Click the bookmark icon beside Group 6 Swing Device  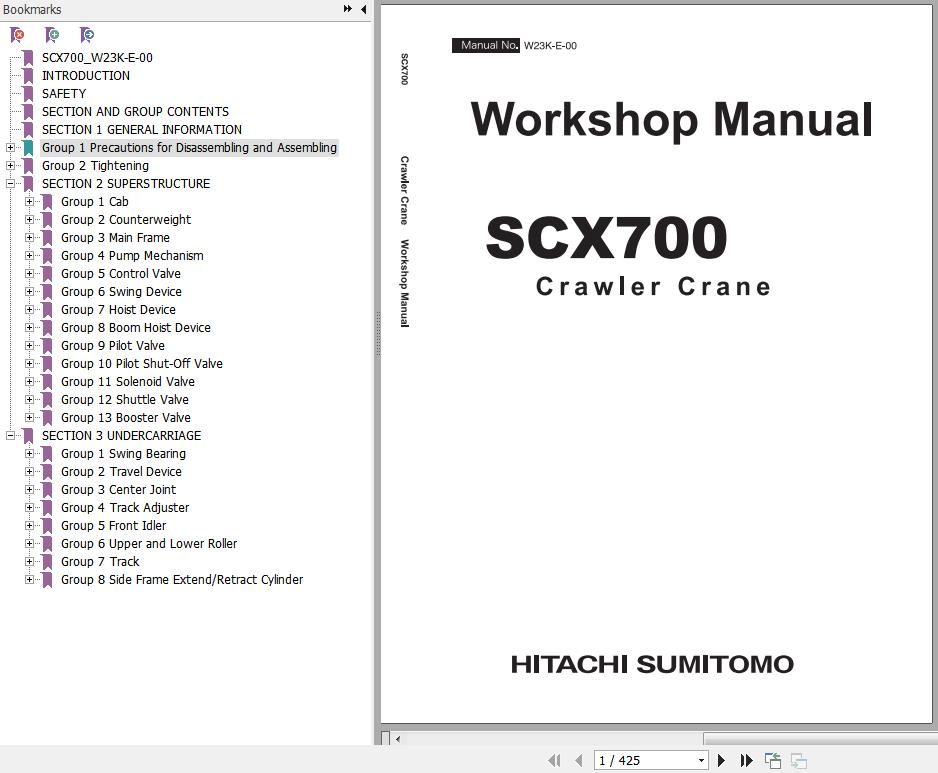click(47, 291)
